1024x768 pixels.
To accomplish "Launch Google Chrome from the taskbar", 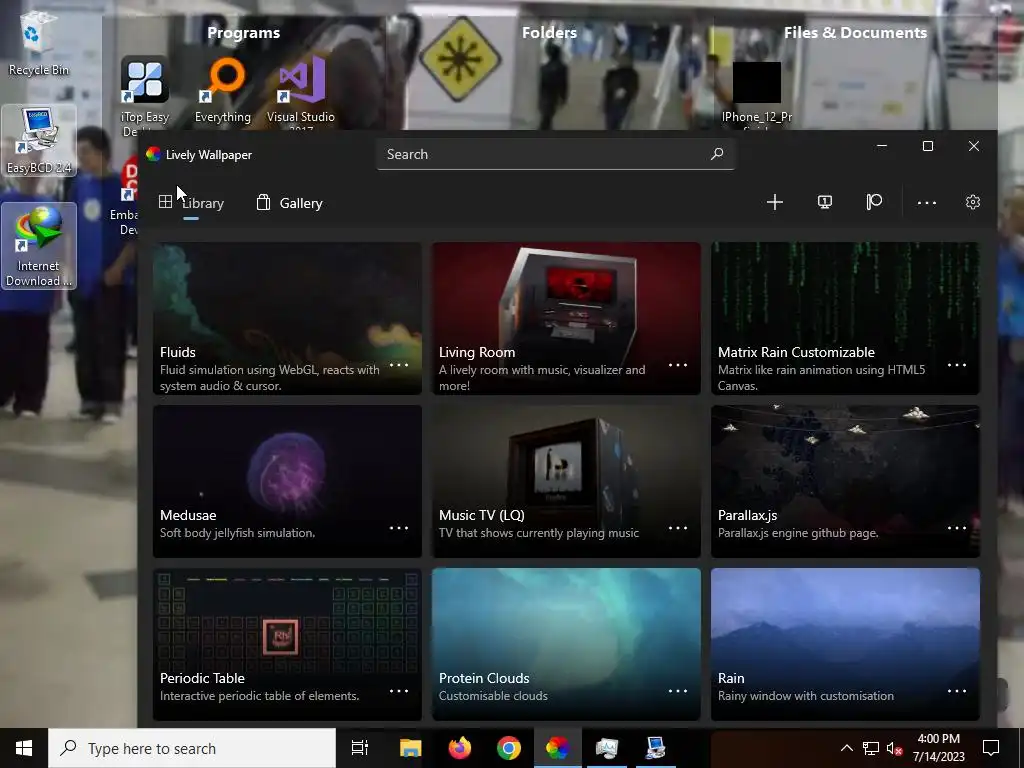I will pos(509,748).
